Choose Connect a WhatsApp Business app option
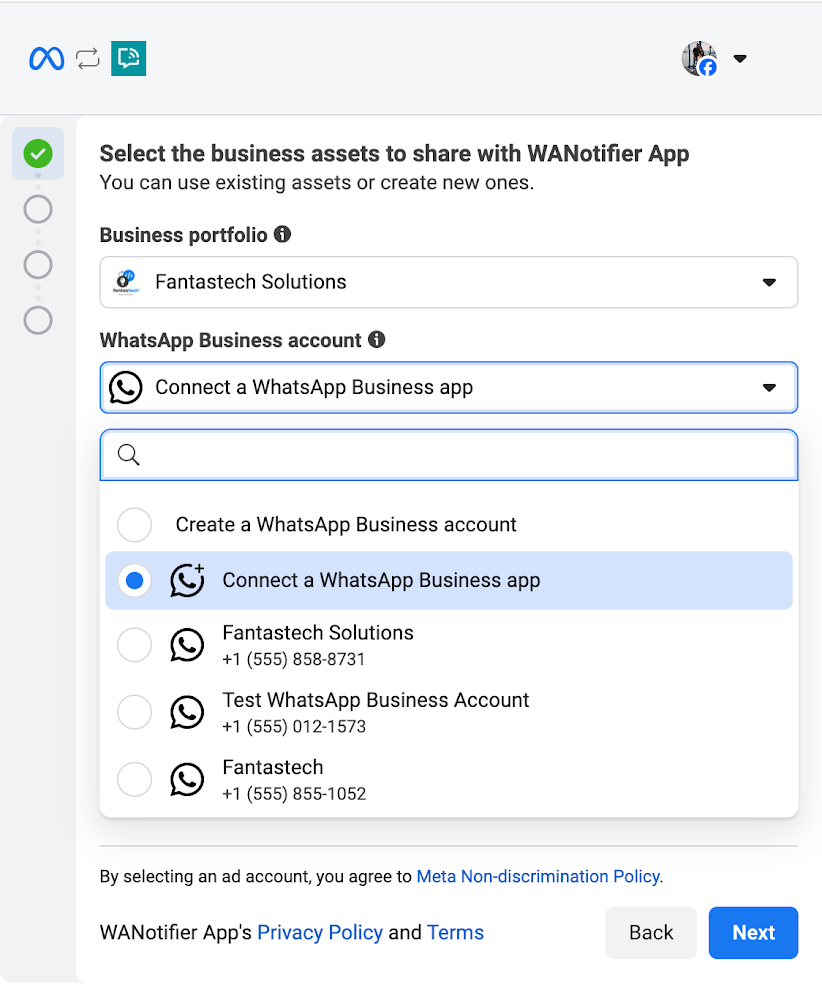The image size is (822, 987). pos(380,580)
